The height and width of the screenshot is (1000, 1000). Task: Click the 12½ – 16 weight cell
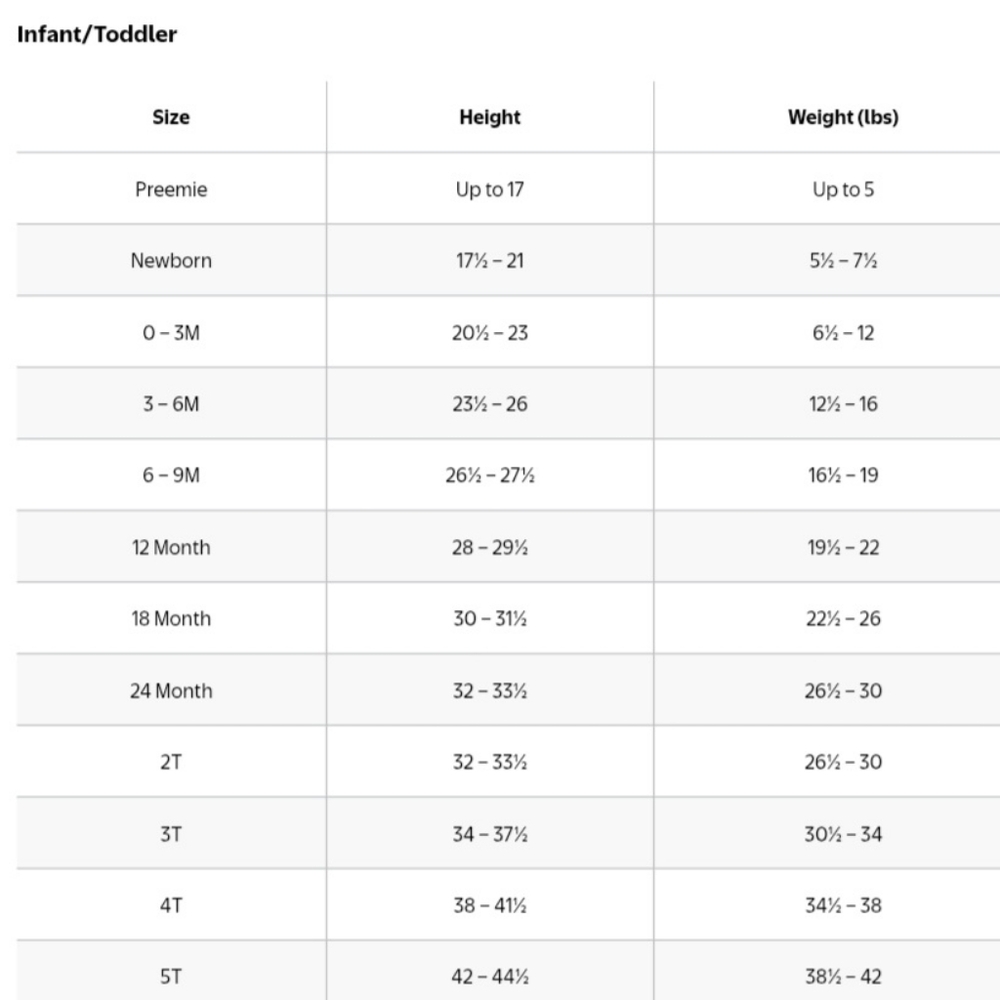843,404
